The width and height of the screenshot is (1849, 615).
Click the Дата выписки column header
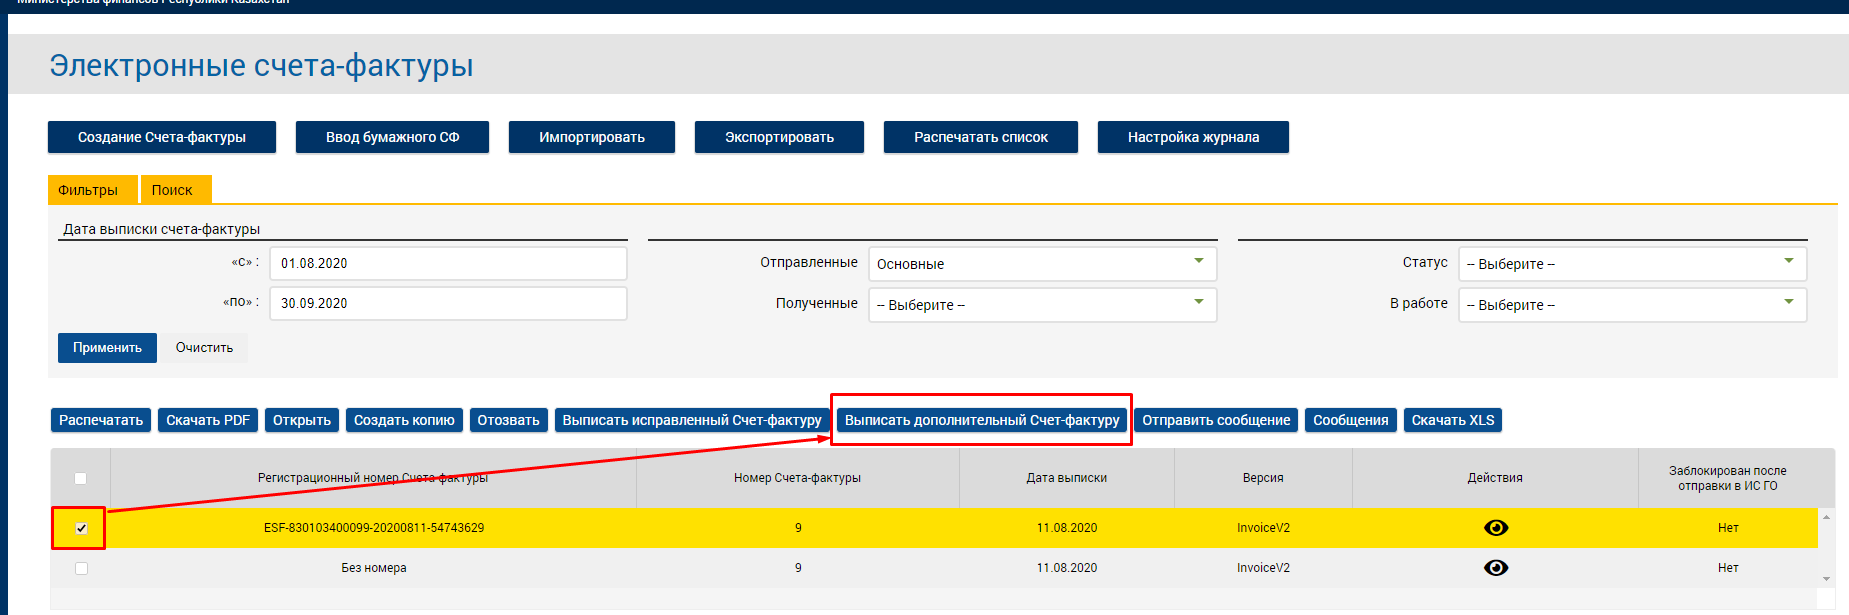coord(1066,478)
